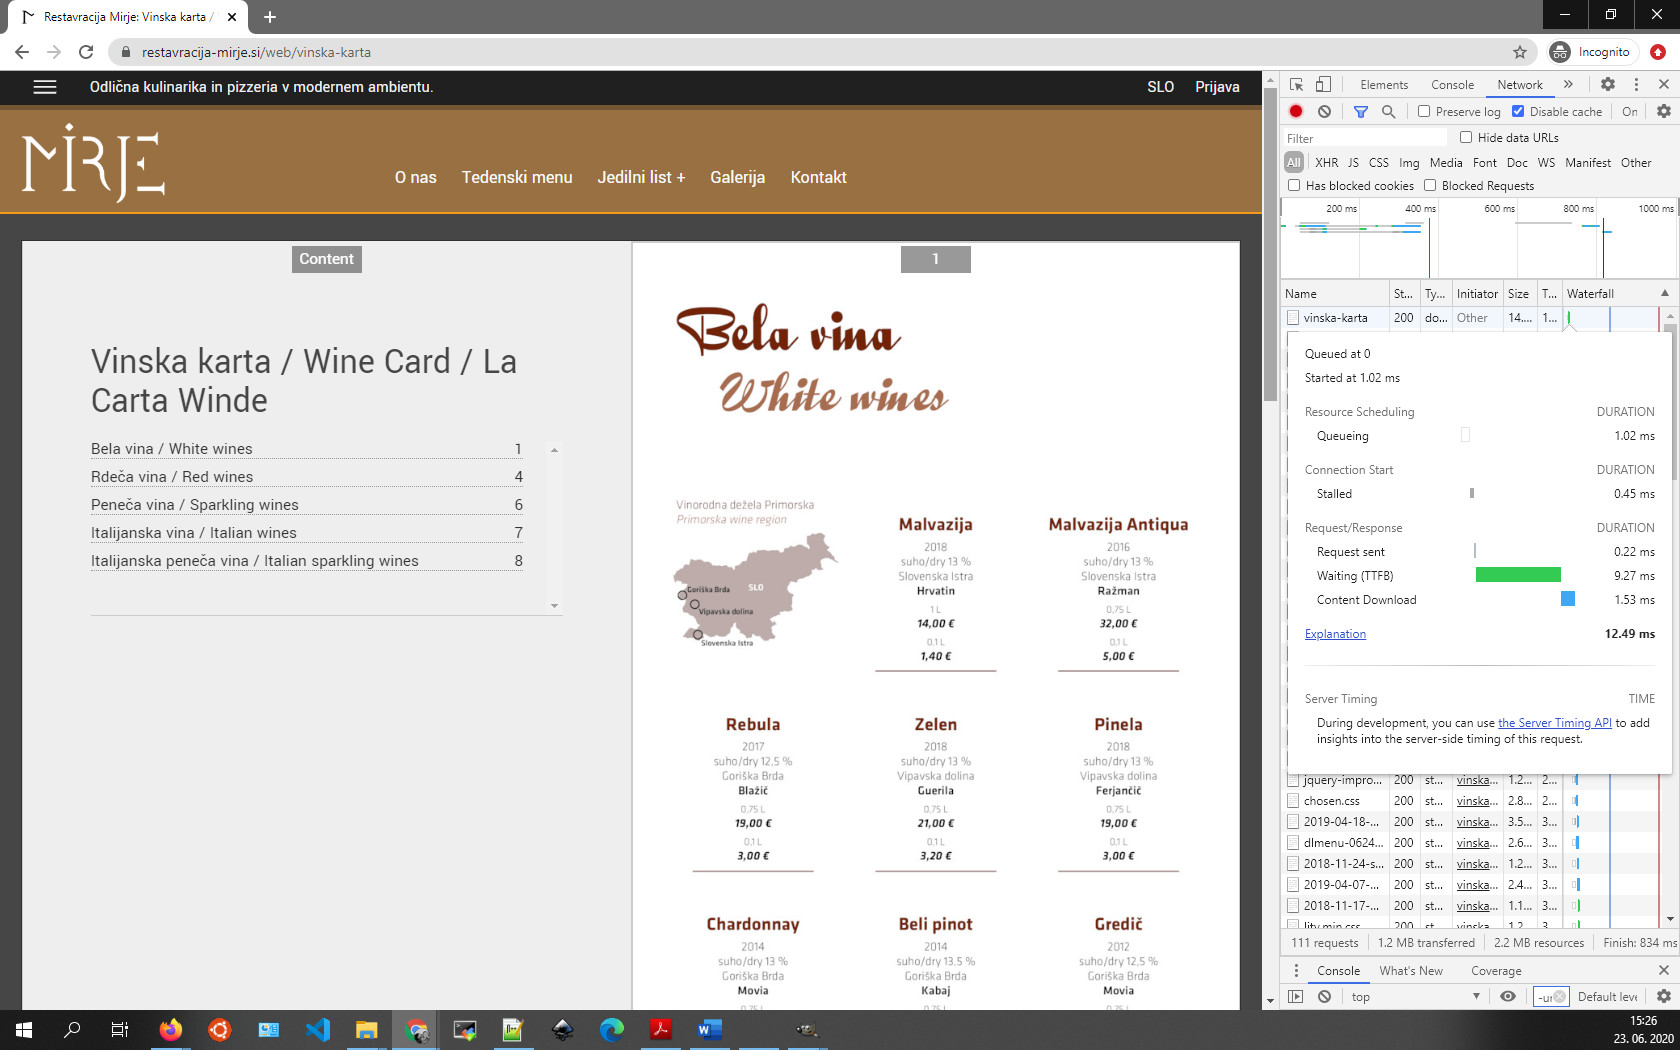The width and height of the screenshot is (1680, 1050).
Task: Toggle the network filter funnel icon
Action: coord(1360,112)
